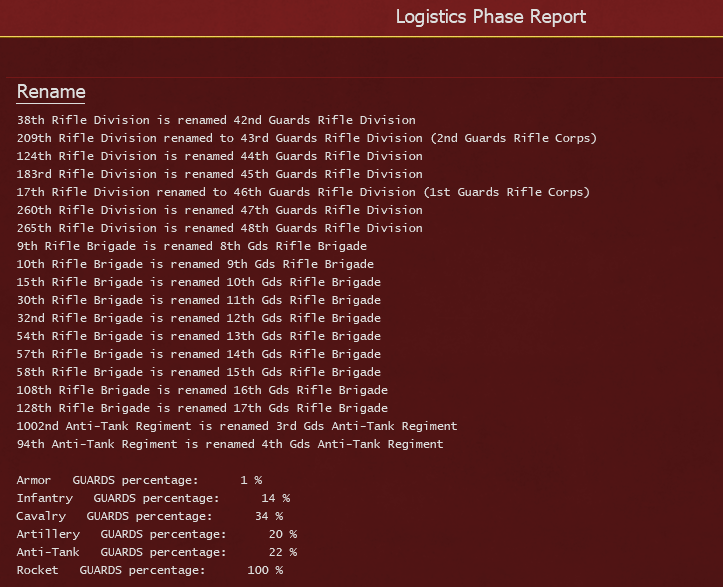Select the 209th Rifle Division rename entry
The image size is (723, 587).
click(x=307, y=138)
